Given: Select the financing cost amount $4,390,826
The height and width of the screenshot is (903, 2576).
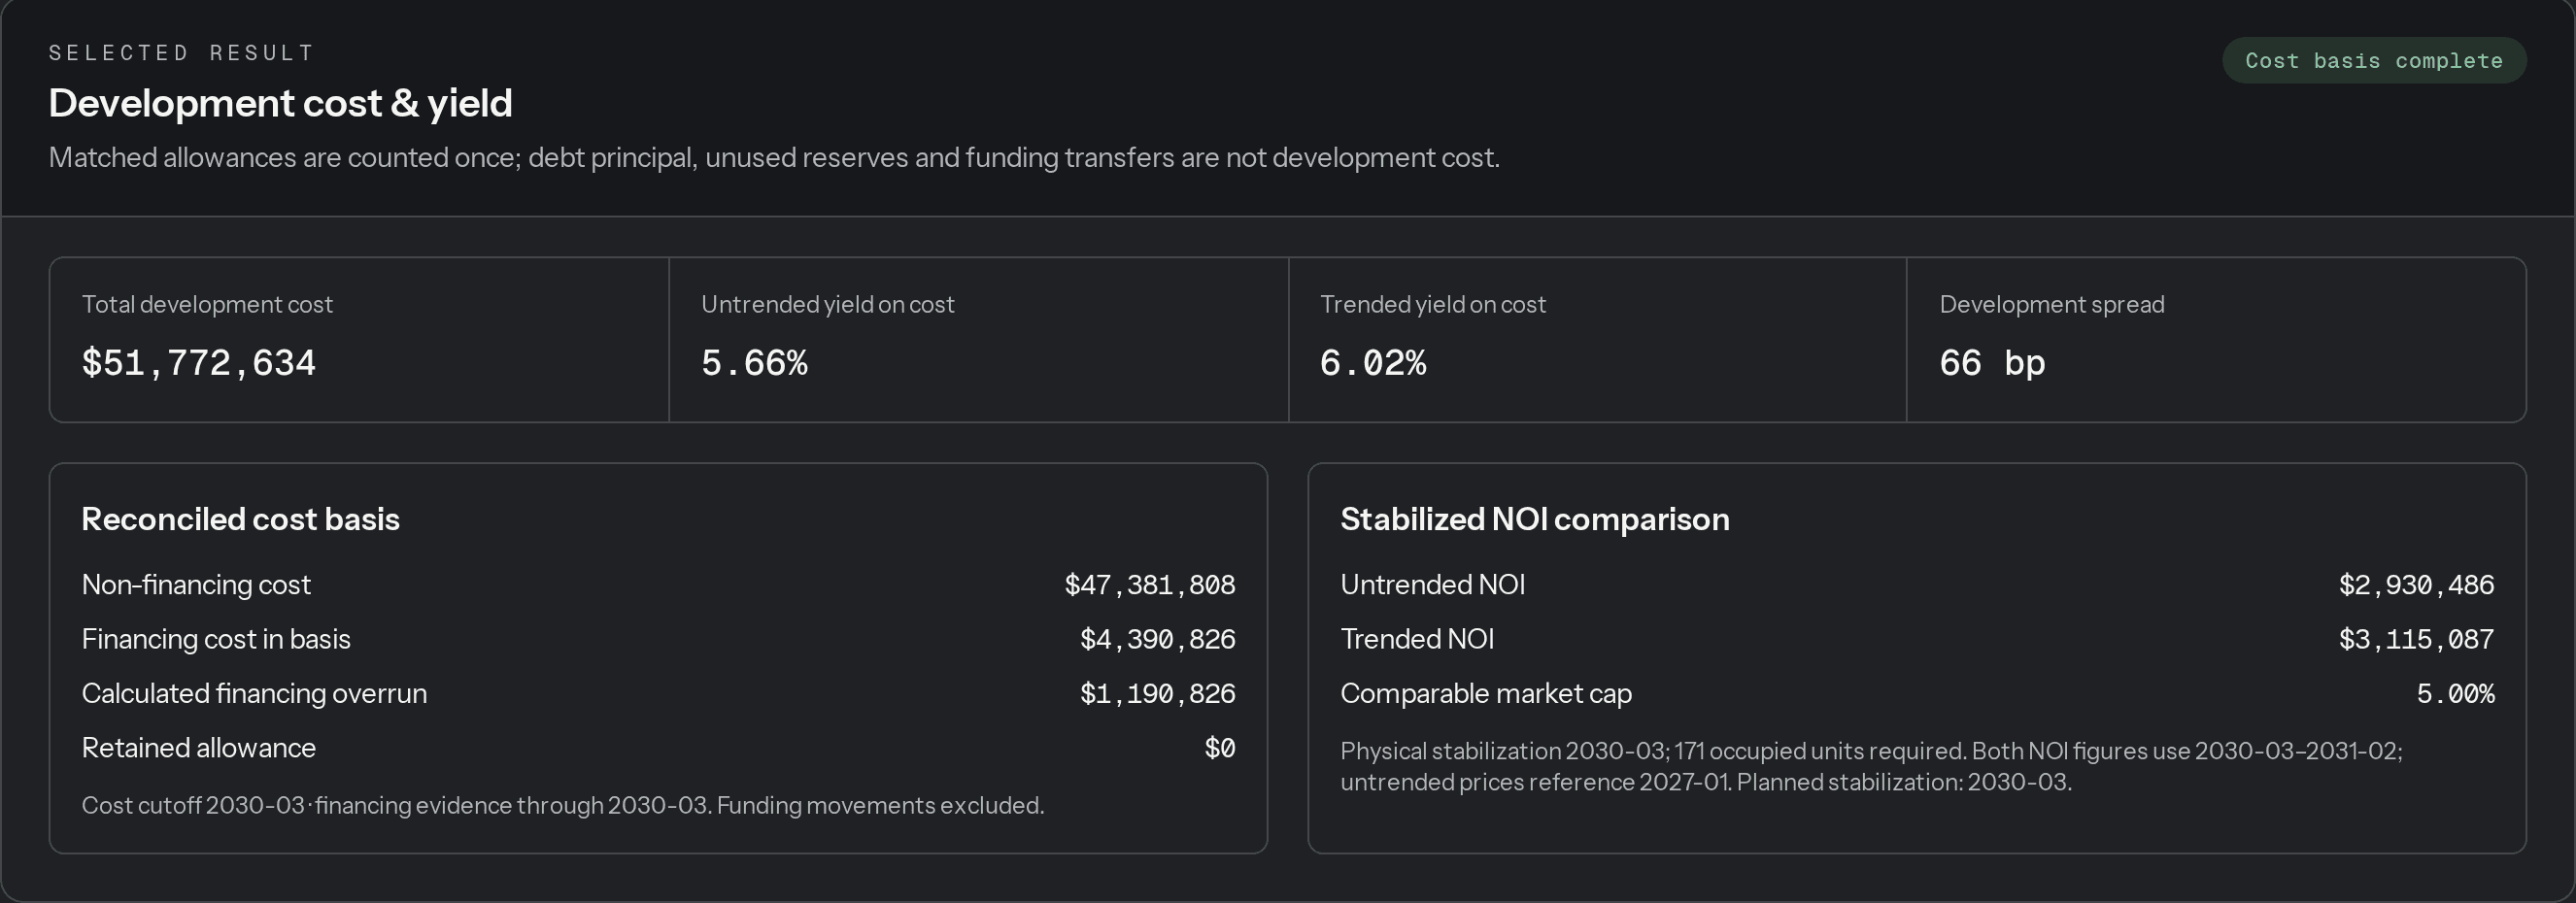Looking at the screenshot, I should (x=1158, y=639).
